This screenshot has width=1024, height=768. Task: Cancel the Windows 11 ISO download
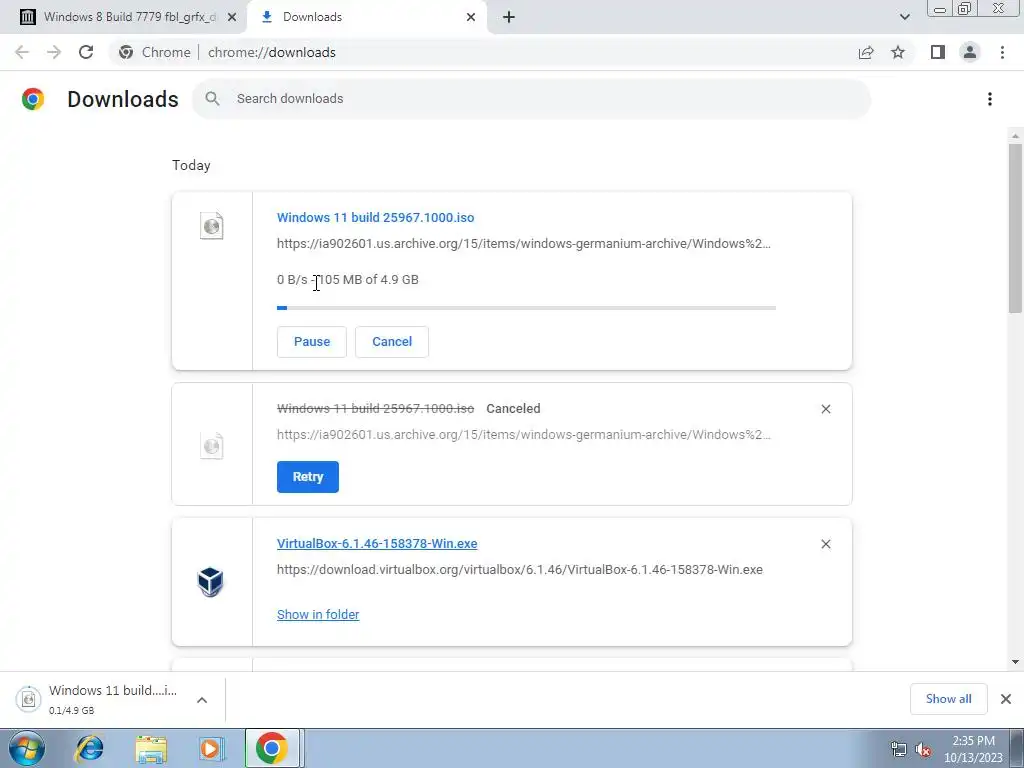point(392,342)
